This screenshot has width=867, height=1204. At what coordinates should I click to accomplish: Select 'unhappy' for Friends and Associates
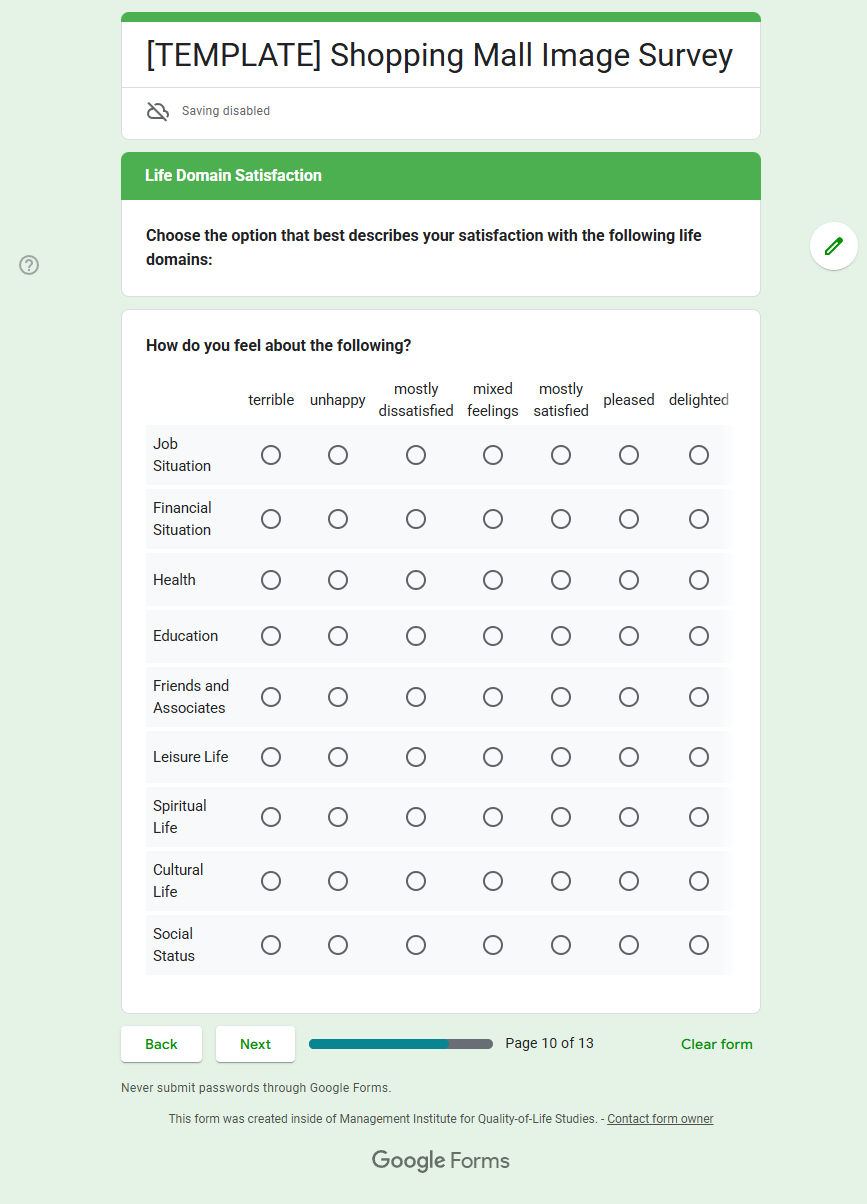[x=338, y=697]
